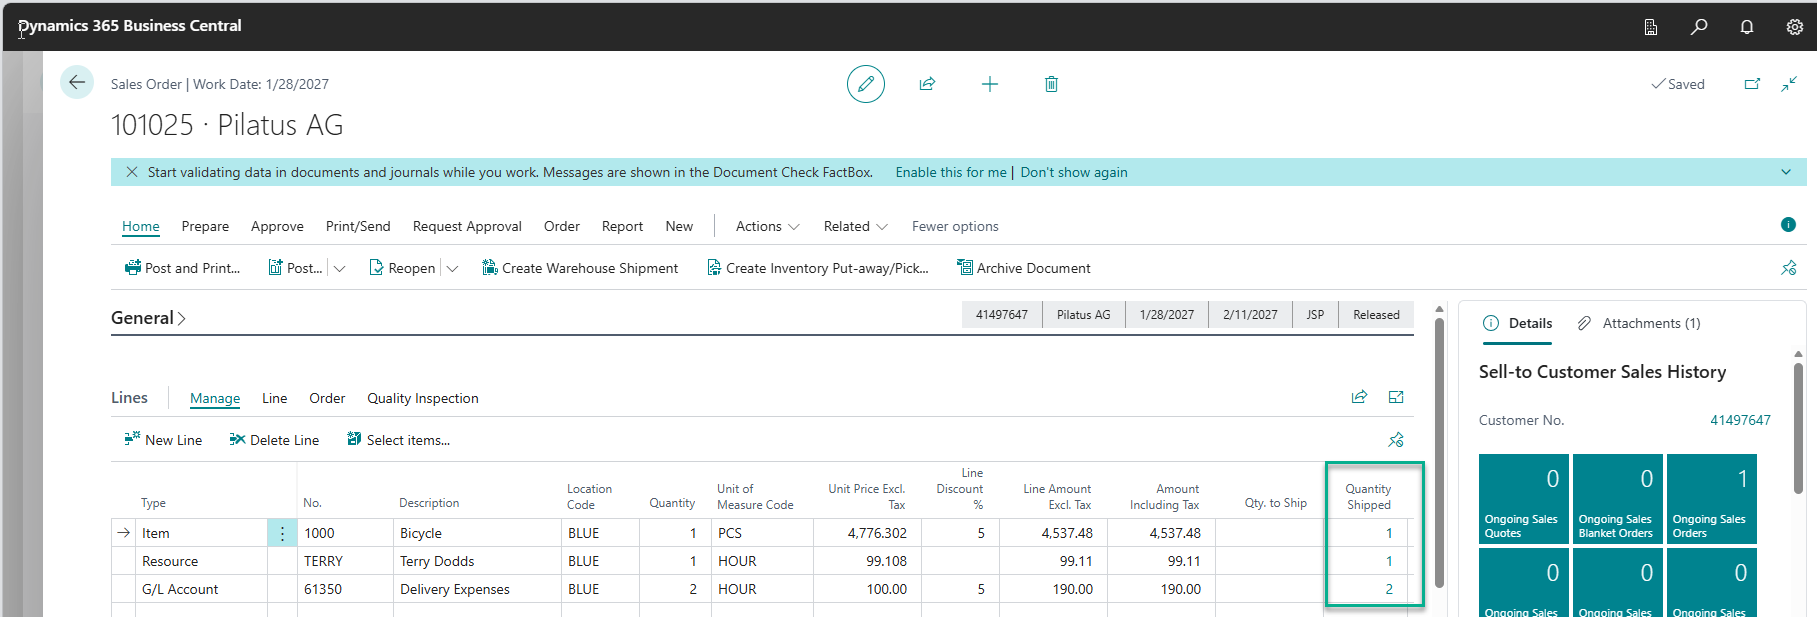Image resolution: width=1817 pixels, height=617 pixels.
Task: Open the Actions dropdown menu
Action: [x=767, y=226]
